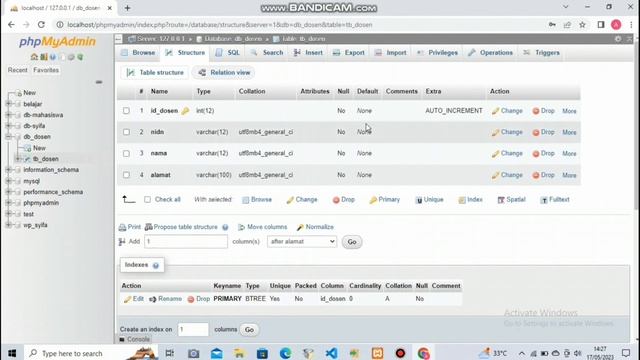Viewport: 640px width, 360px height.
Task: Select the alamat row checkbox
Action: tap(126, 175)
